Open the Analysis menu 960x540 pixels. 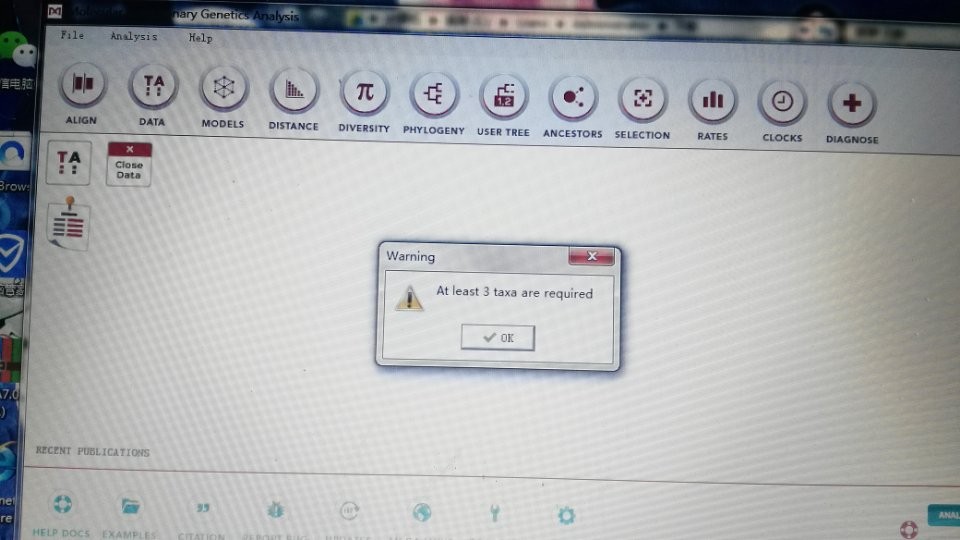[133, 37]
